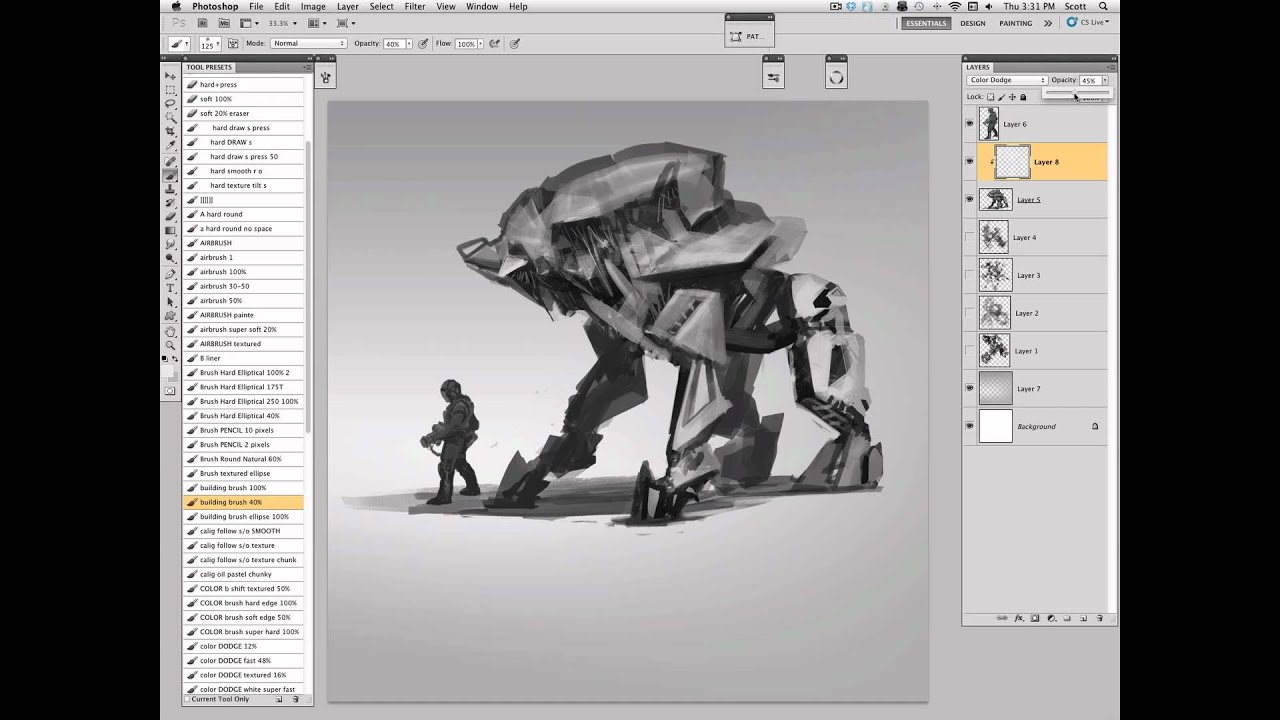Select the Pen tool
Image resolution: width=1280 pixels, height=720 pixels.
pyautogui.click(x=170, y=273)
